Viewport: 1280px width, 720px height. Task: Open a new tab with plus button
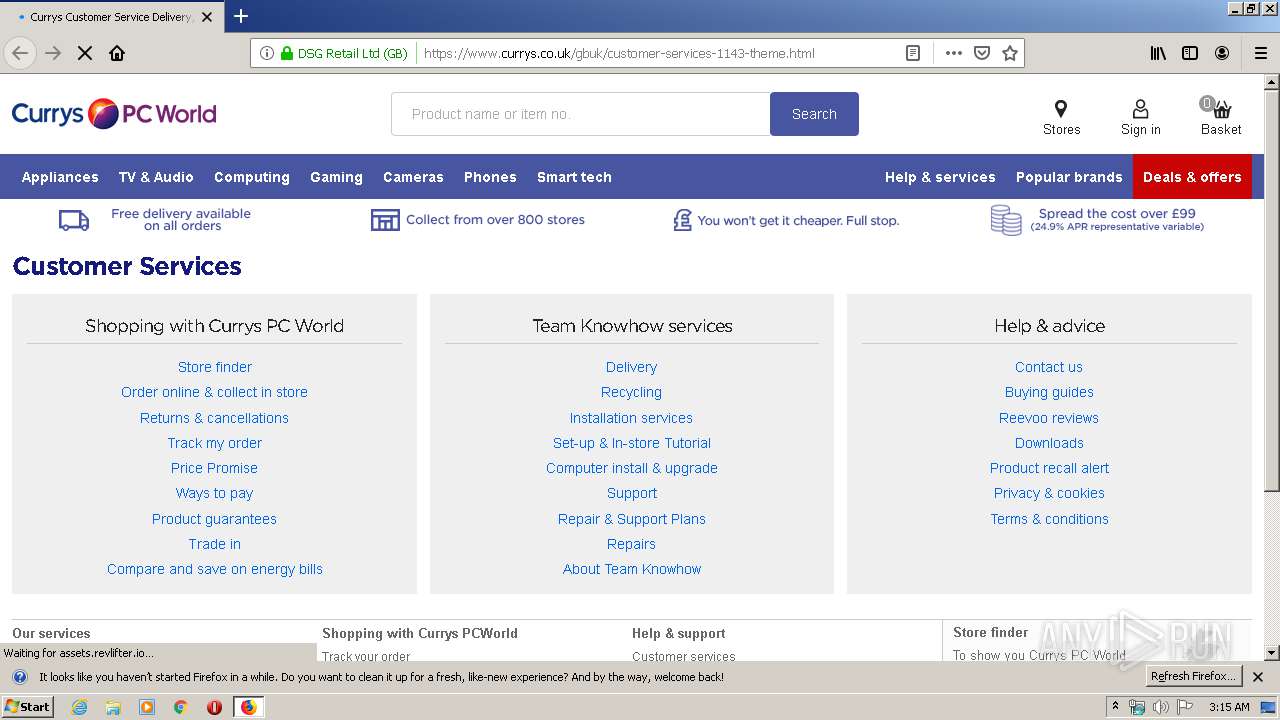(x=241, y=16)
